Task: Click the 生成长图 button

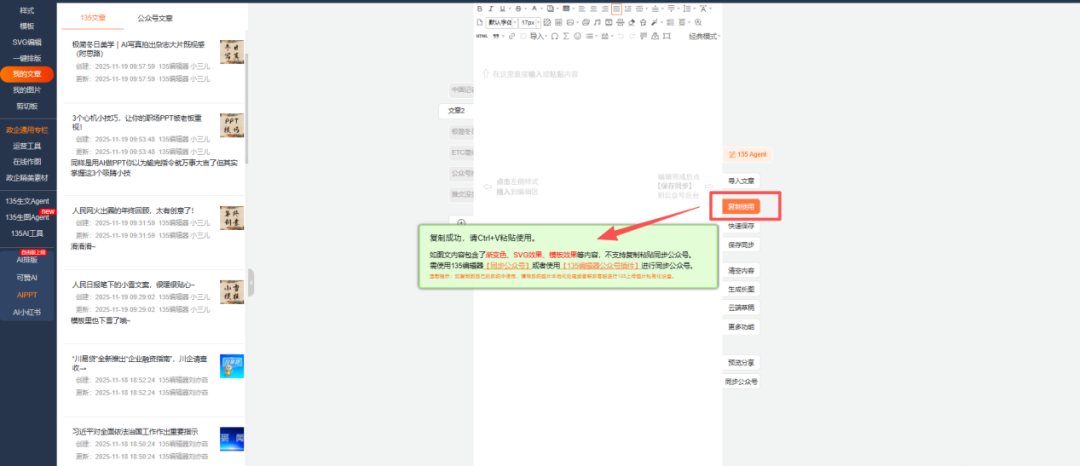Action: 741,289
